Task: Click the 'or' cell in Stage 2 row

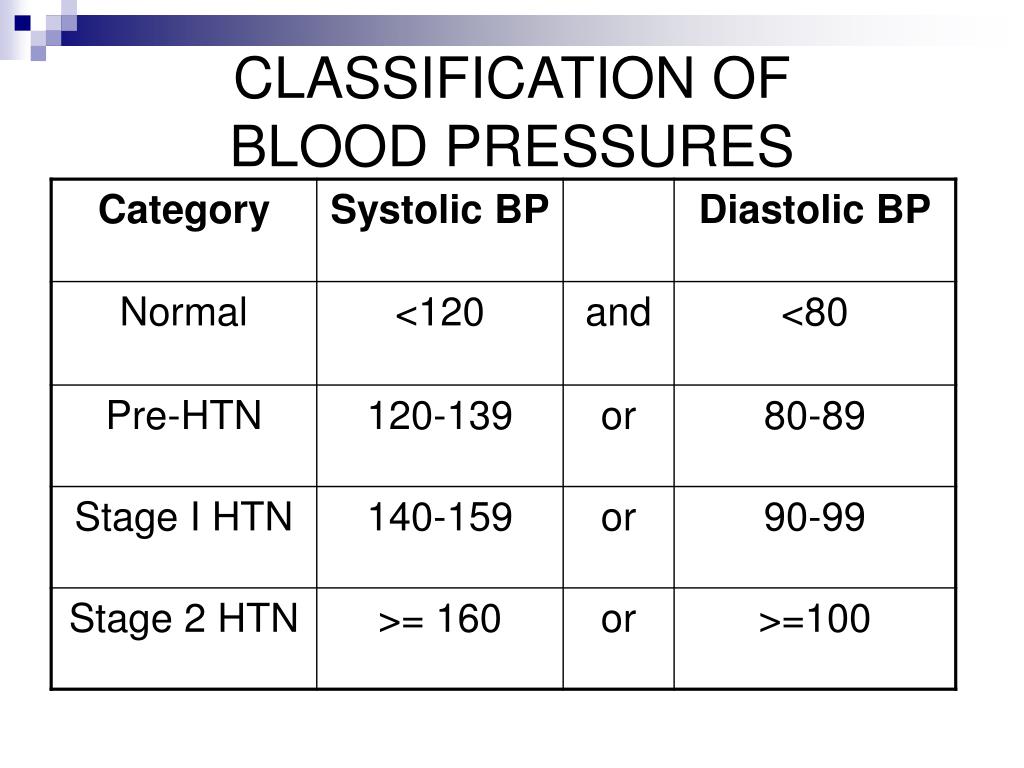Action: [618, 638]
